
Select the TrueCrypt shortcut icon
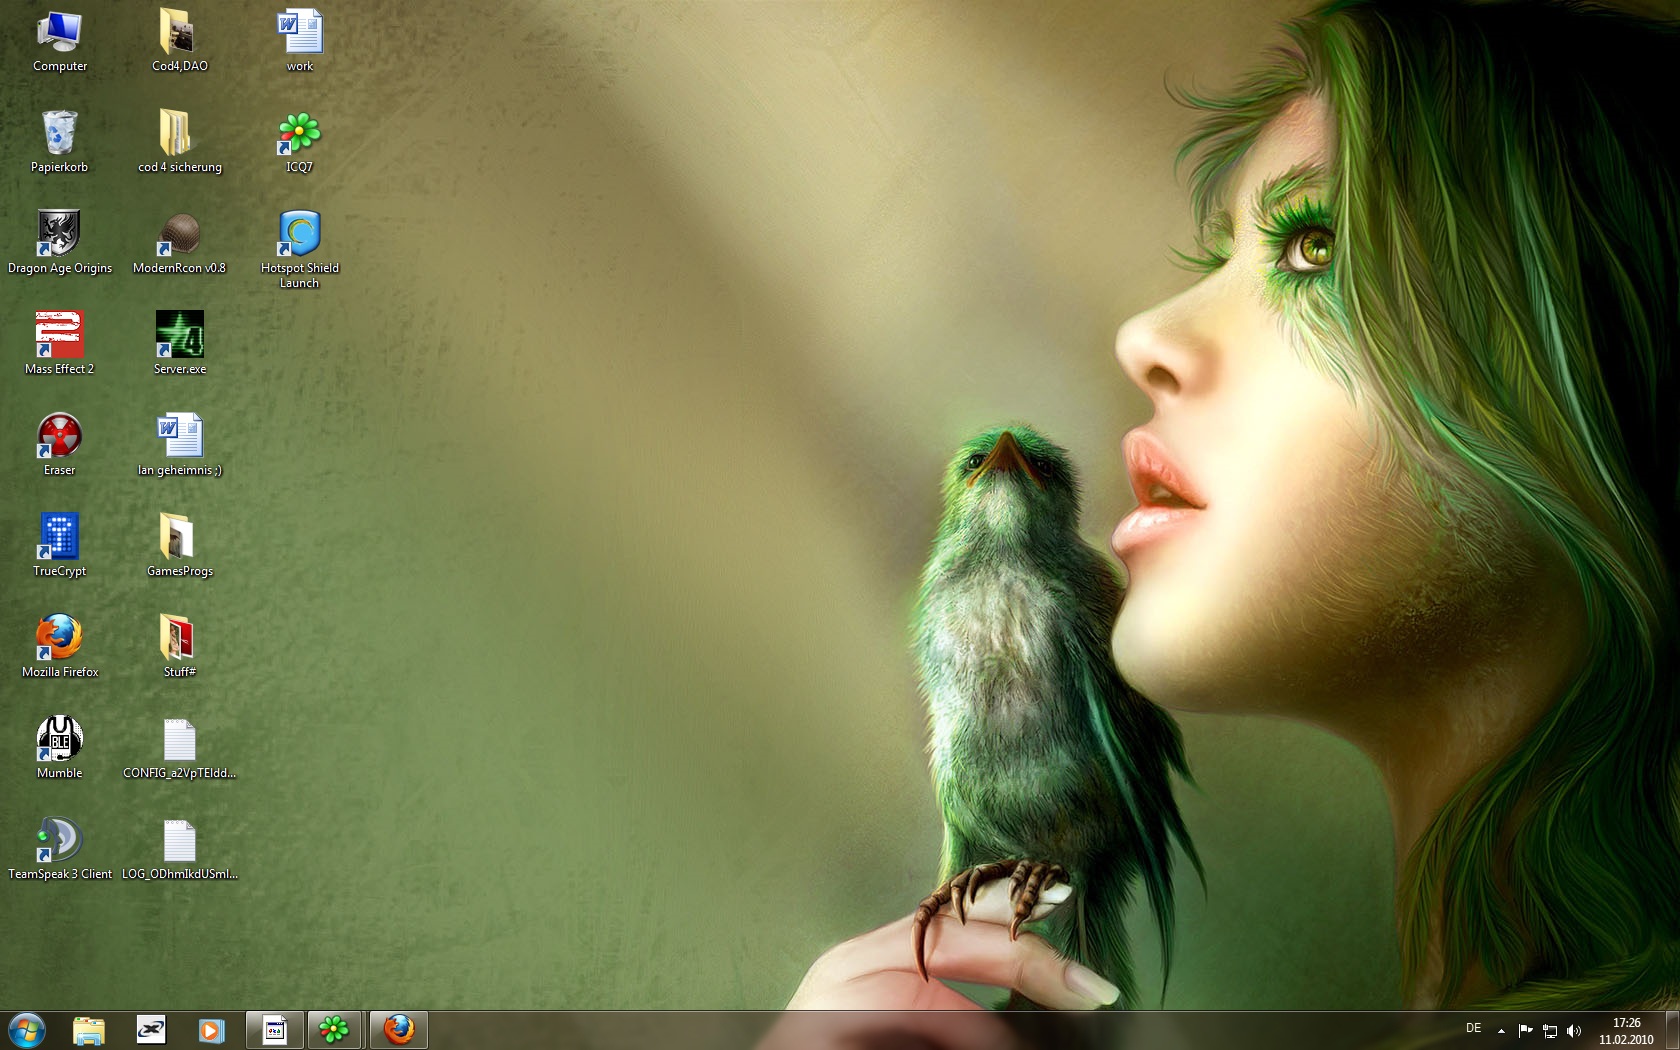click(60, 546)
